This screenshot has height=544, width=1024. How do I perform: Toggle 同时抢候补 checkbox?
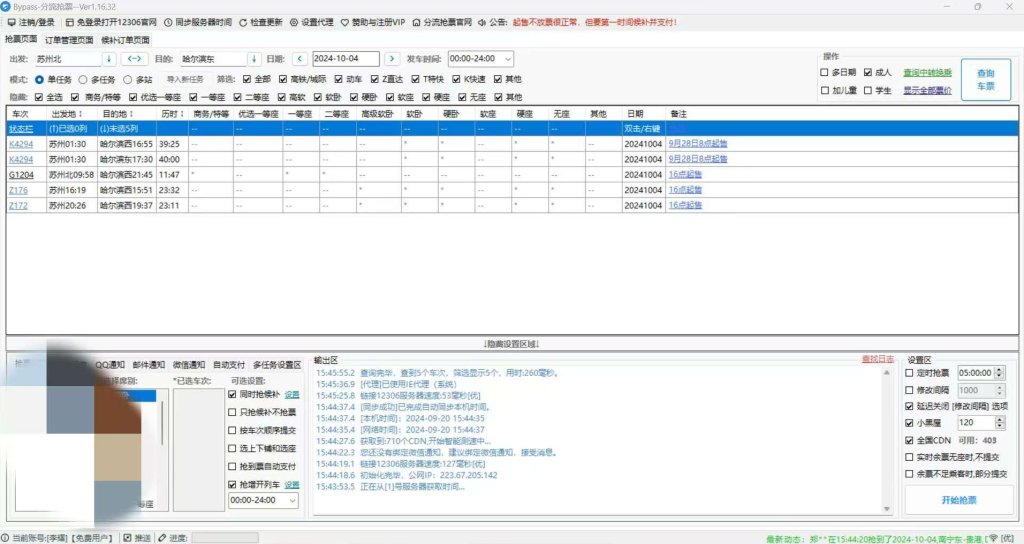[x=232, y=394]
